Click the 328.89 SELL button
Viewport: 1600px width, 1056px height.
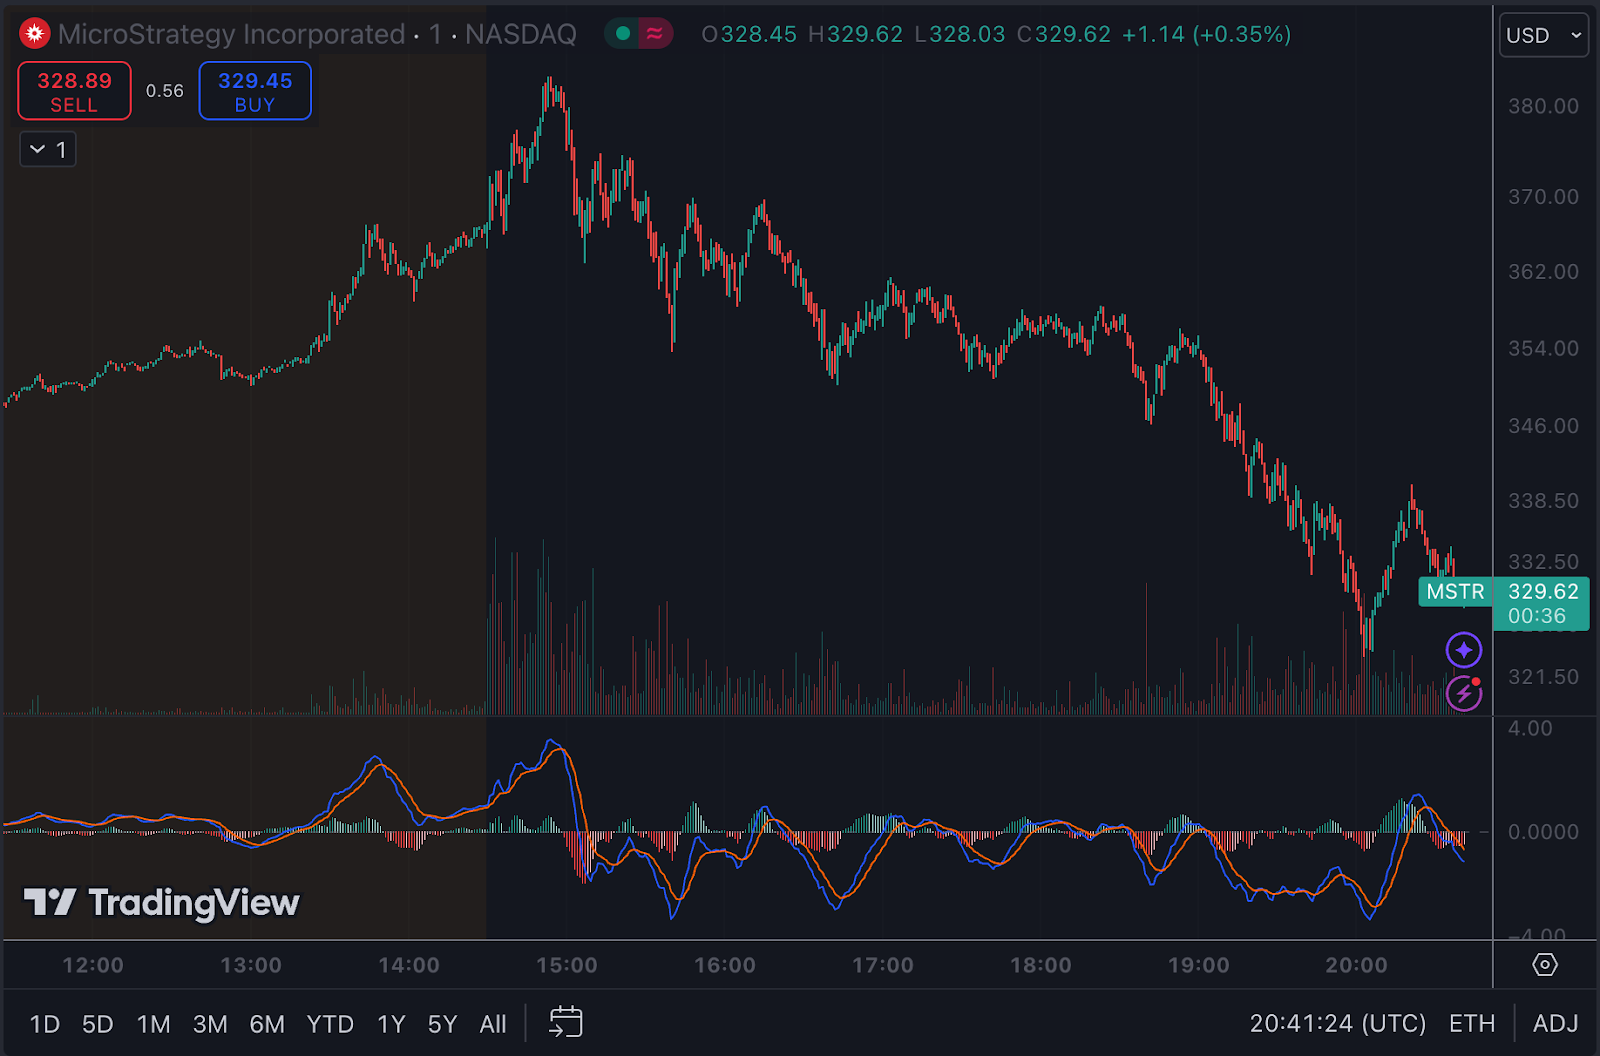coord(74,91)
